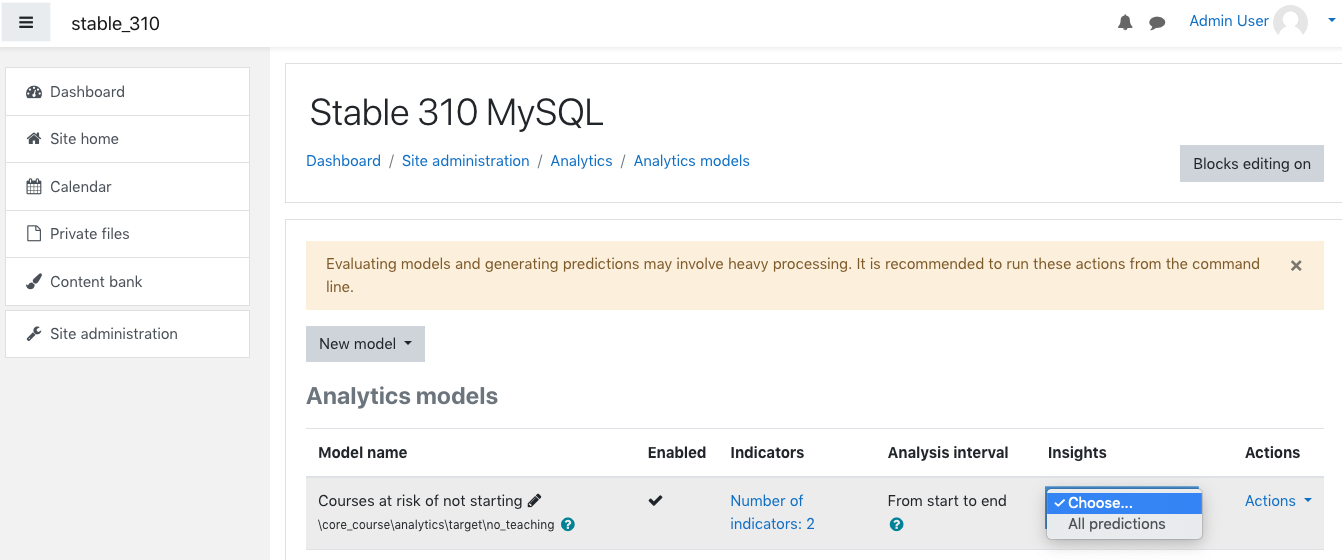Go to Site administration breadcrumb
Screen dimensions: 1342x560
pos(465,161)
